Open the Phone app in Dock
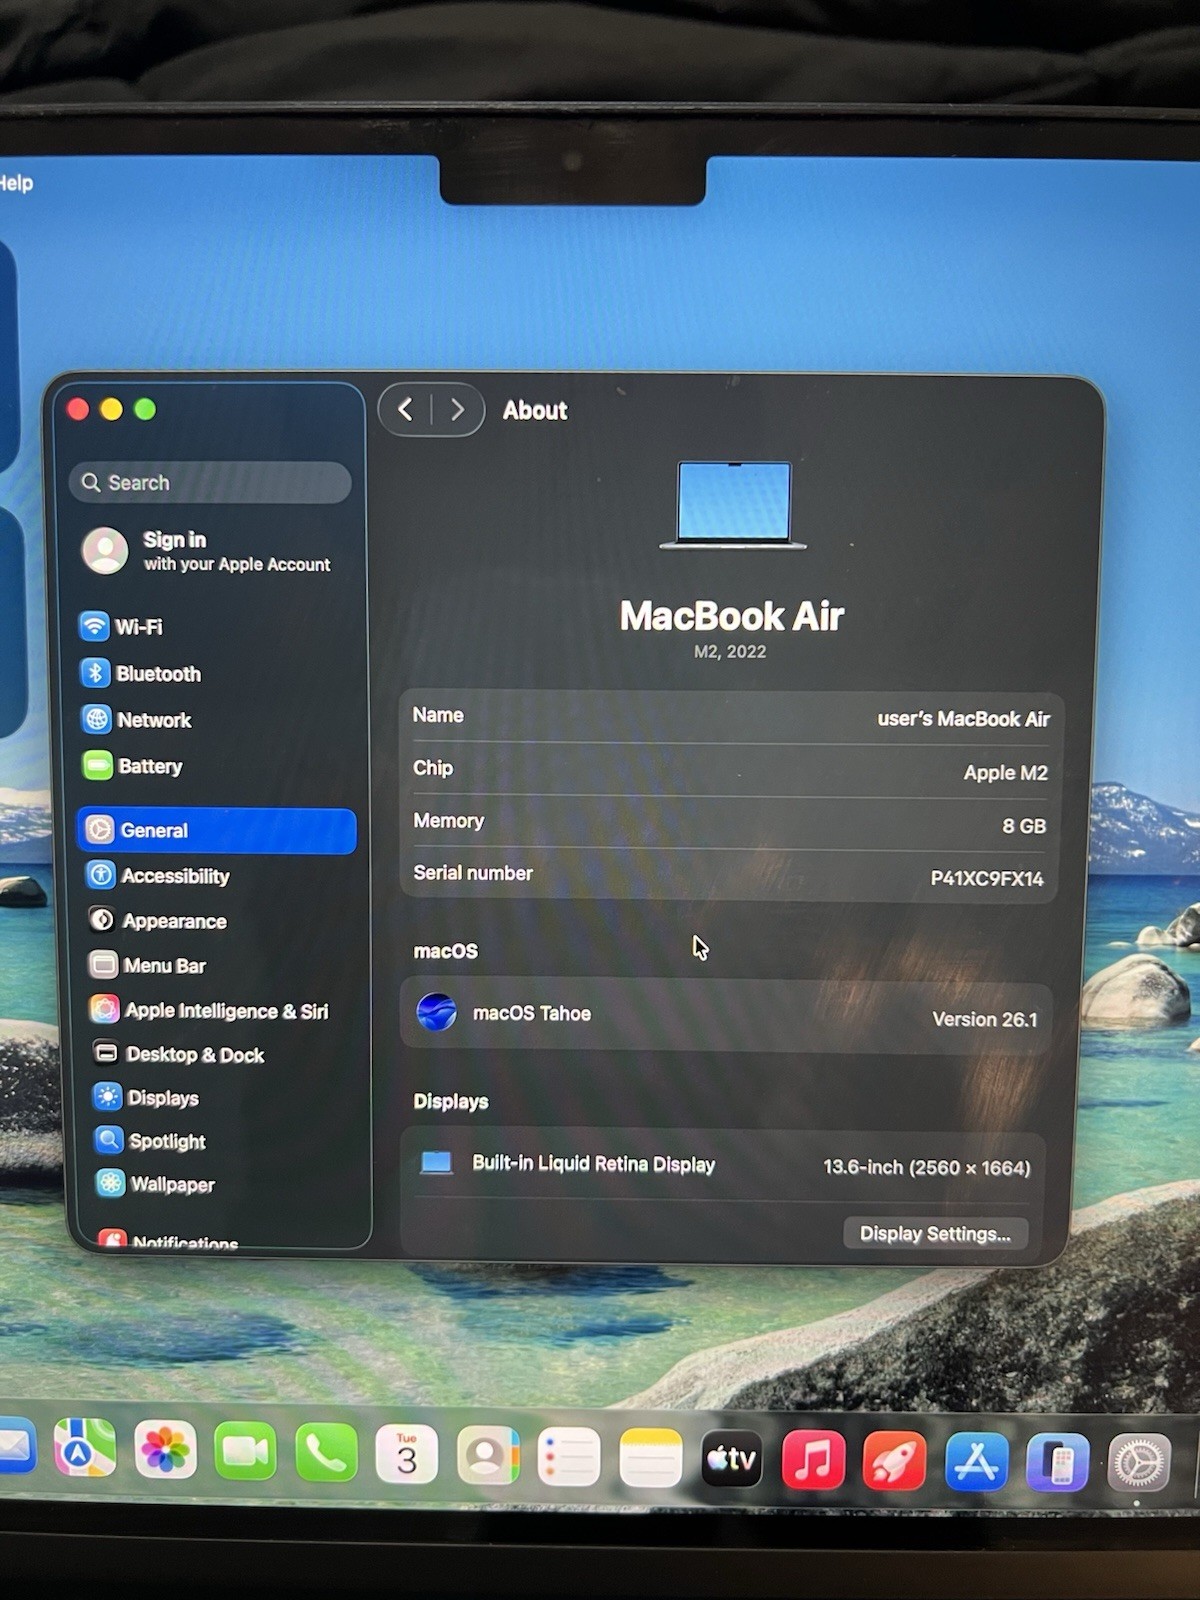 point(326,1452)
